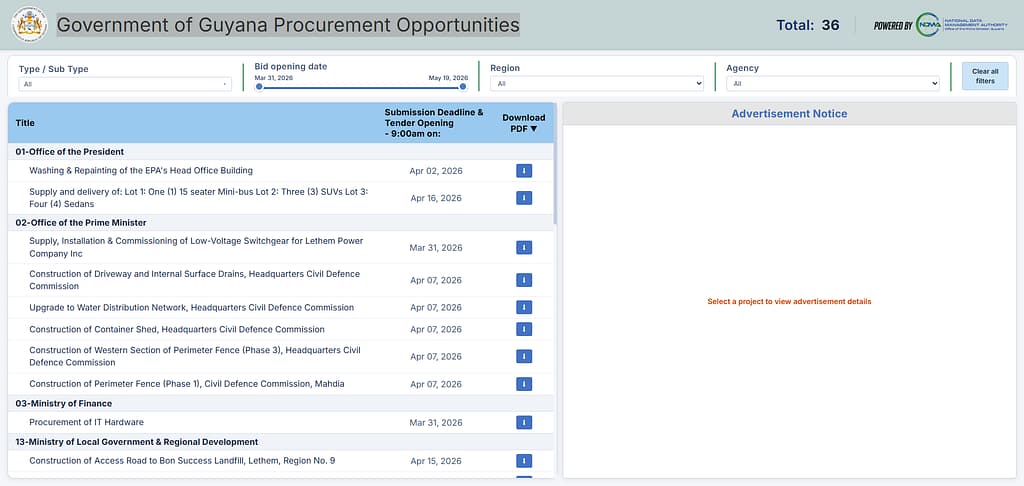Open Construction of Driveway and Internal Surface Drains

pos(195,280)
